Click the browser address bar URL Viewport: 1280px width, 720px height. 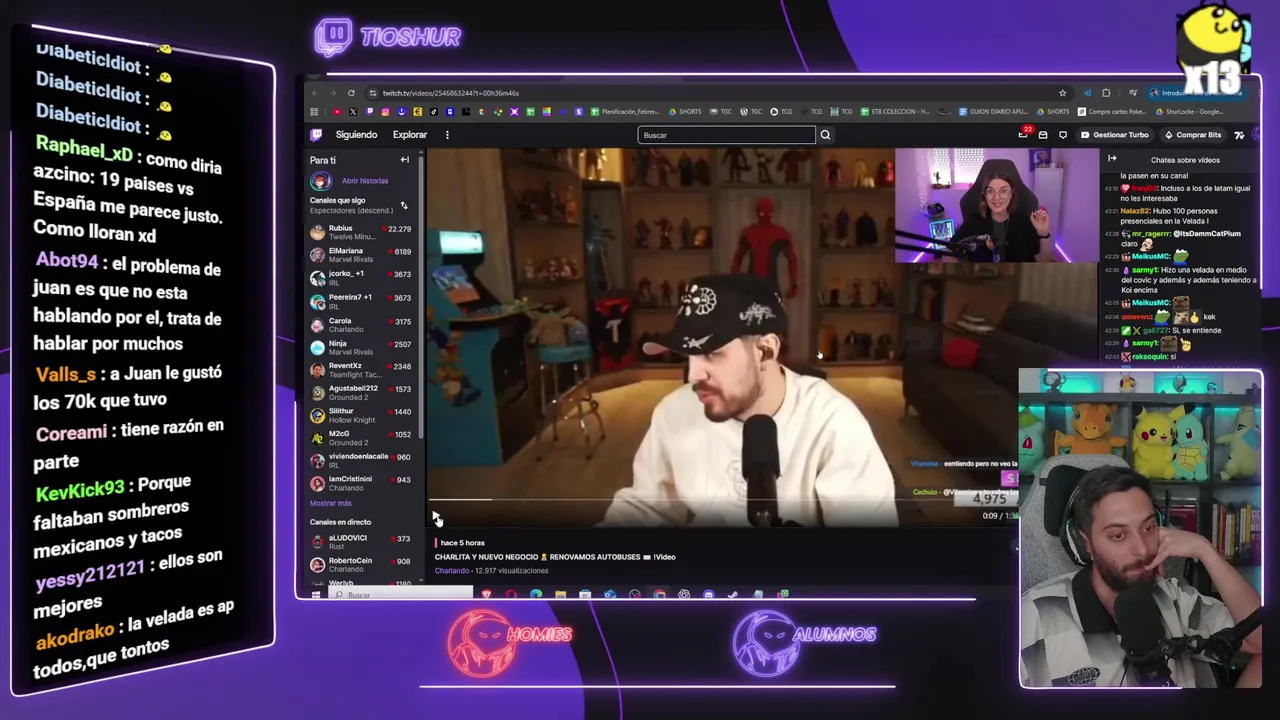(450, 93)
